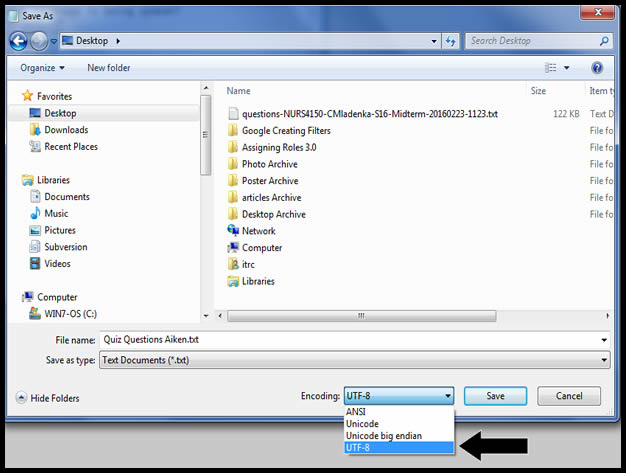
Task: Collapse the Encoding dropdown showing UTF-8
Action: (399, 396)
